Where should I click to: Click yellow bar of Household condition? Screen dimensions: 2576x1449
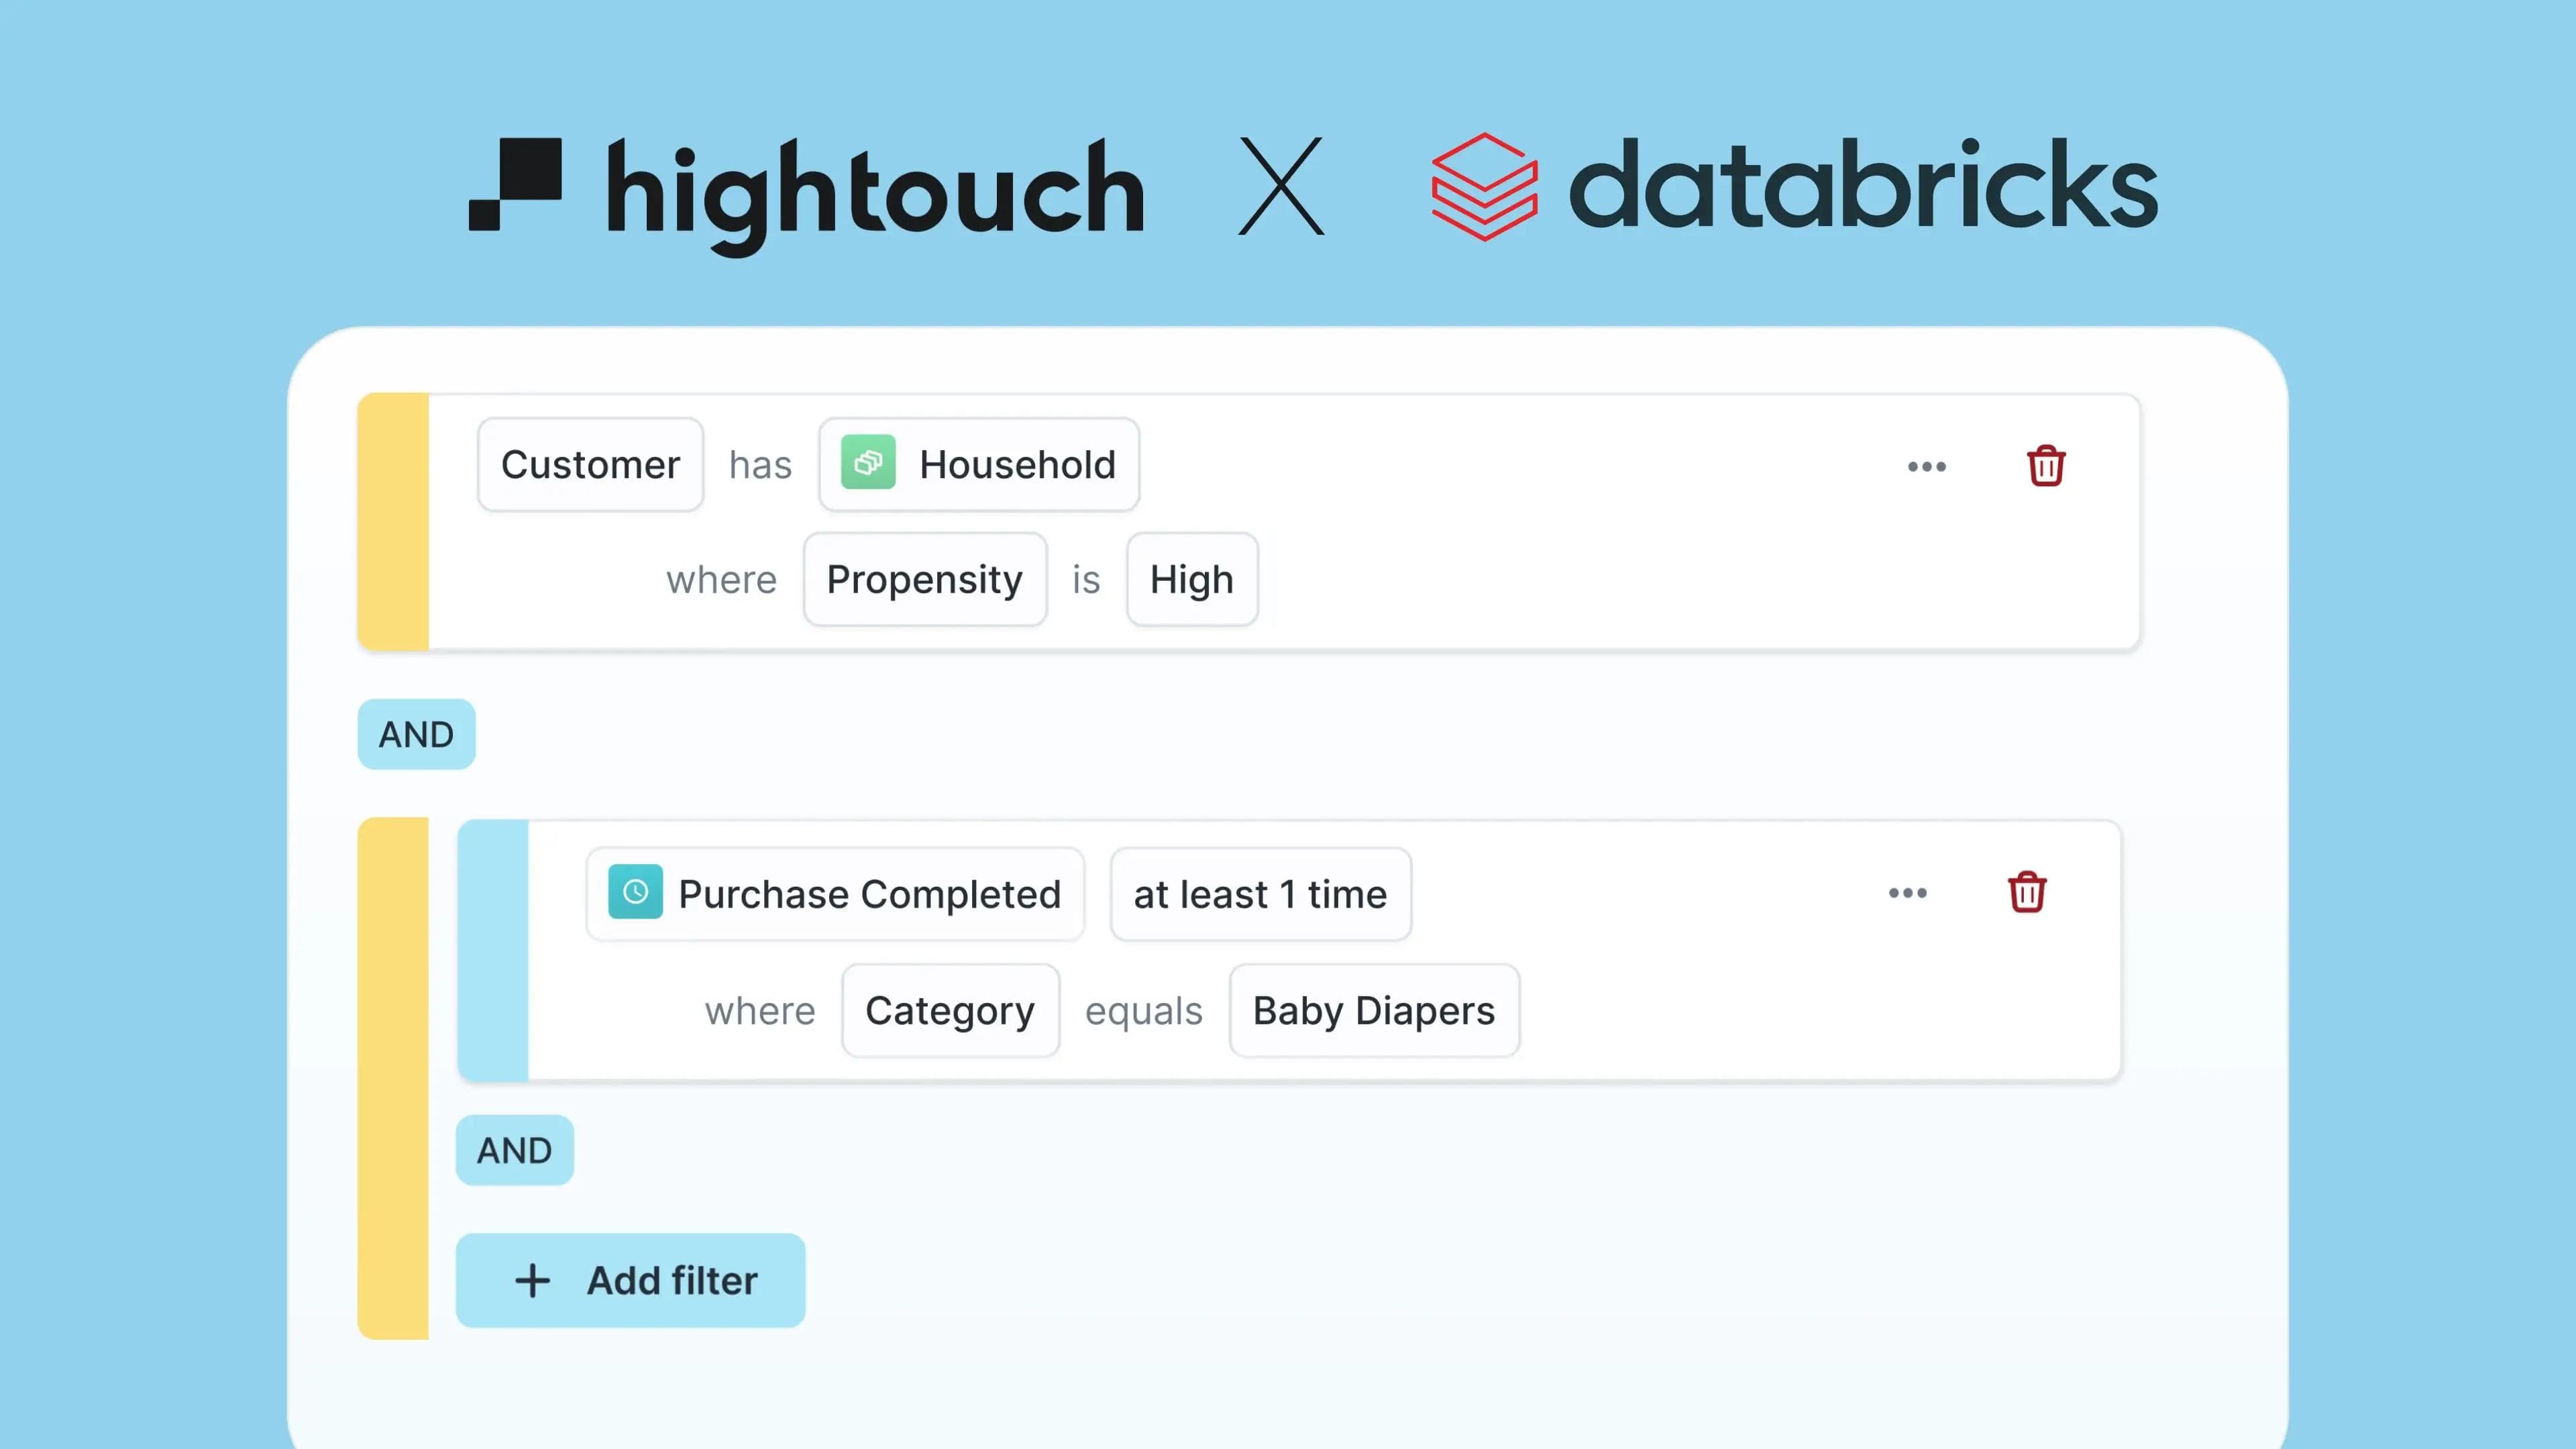(393, 522)
